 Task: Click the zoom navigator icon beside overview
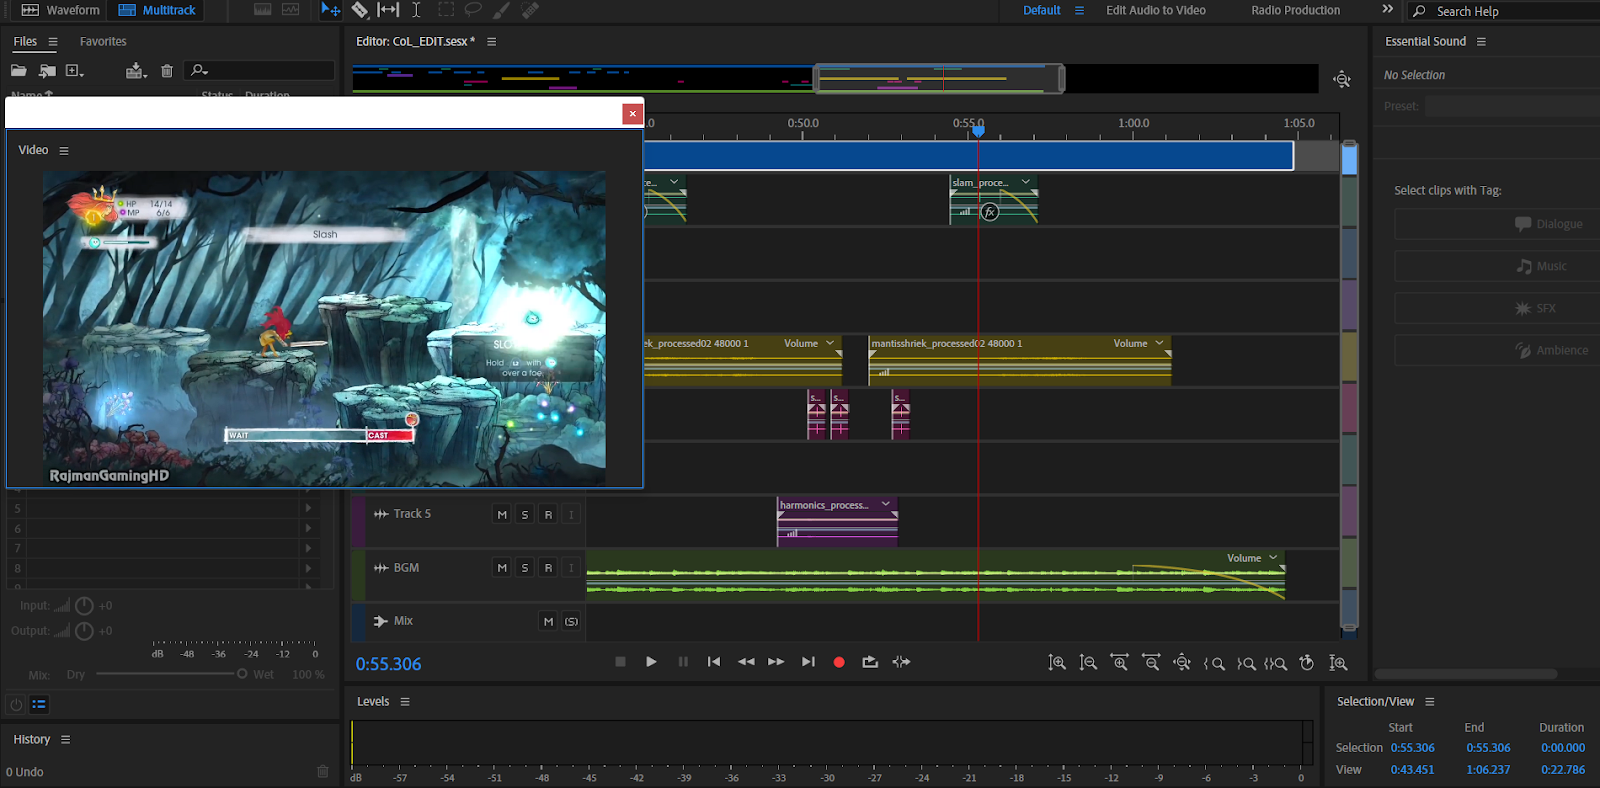point(1342,79)
